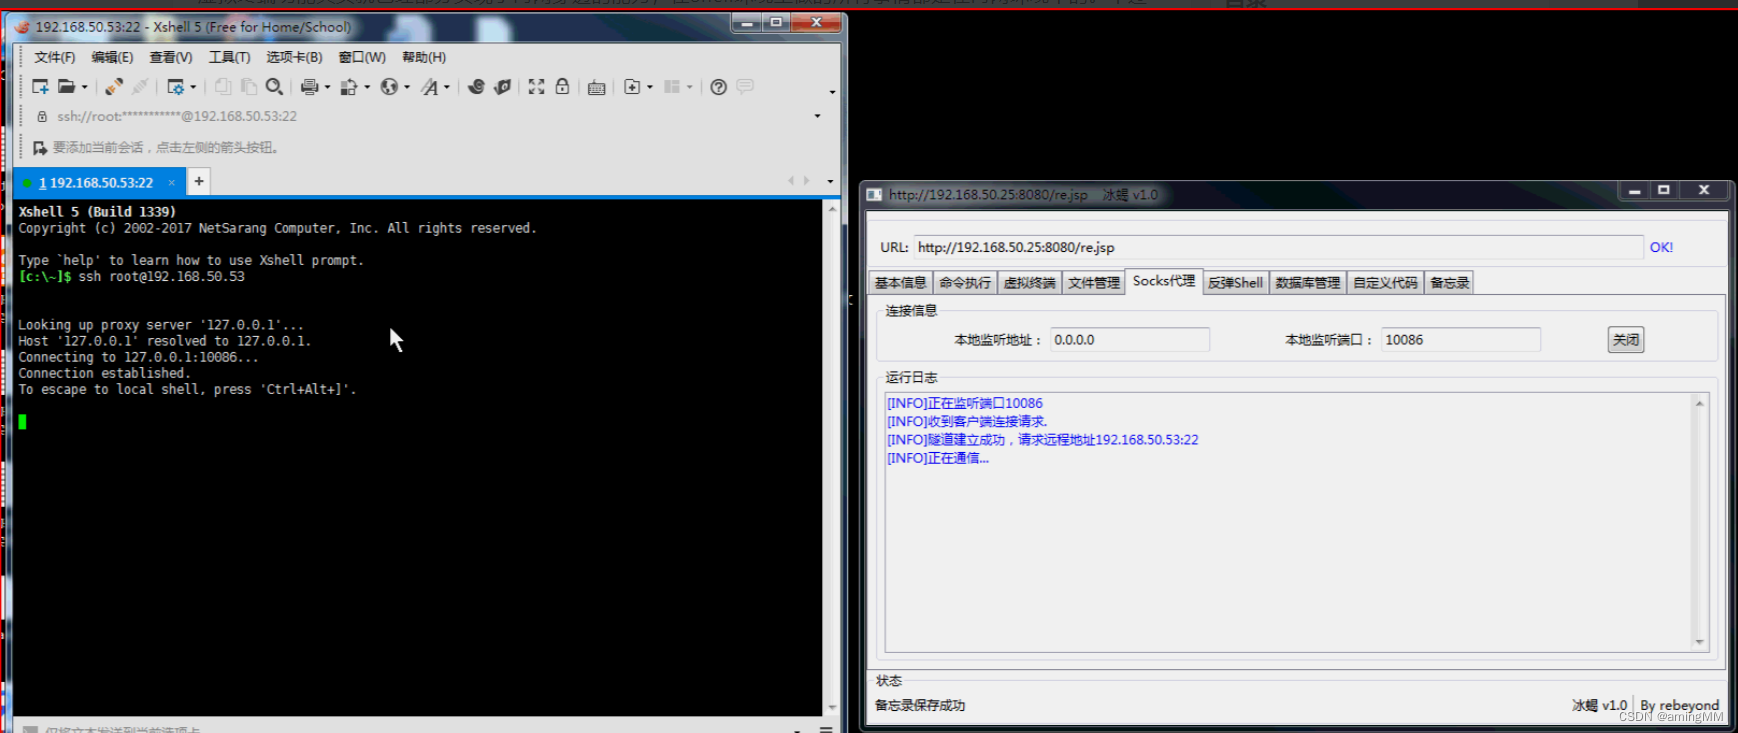Click the globe encoding icon

pos(389,87)
